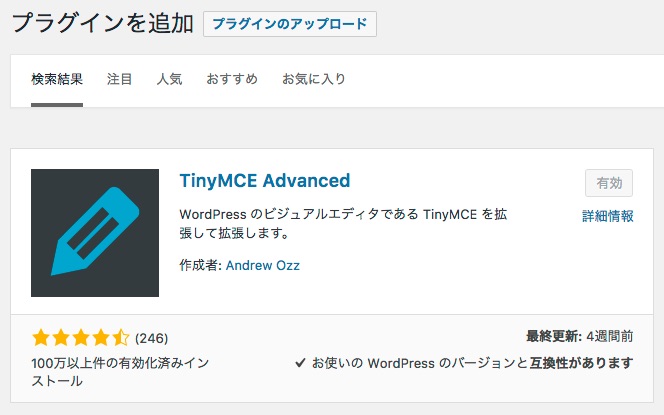Screen dimensions: 664x415
Task: Click the 最終更新: 4週間前 text
Action: tap(579, 337)
